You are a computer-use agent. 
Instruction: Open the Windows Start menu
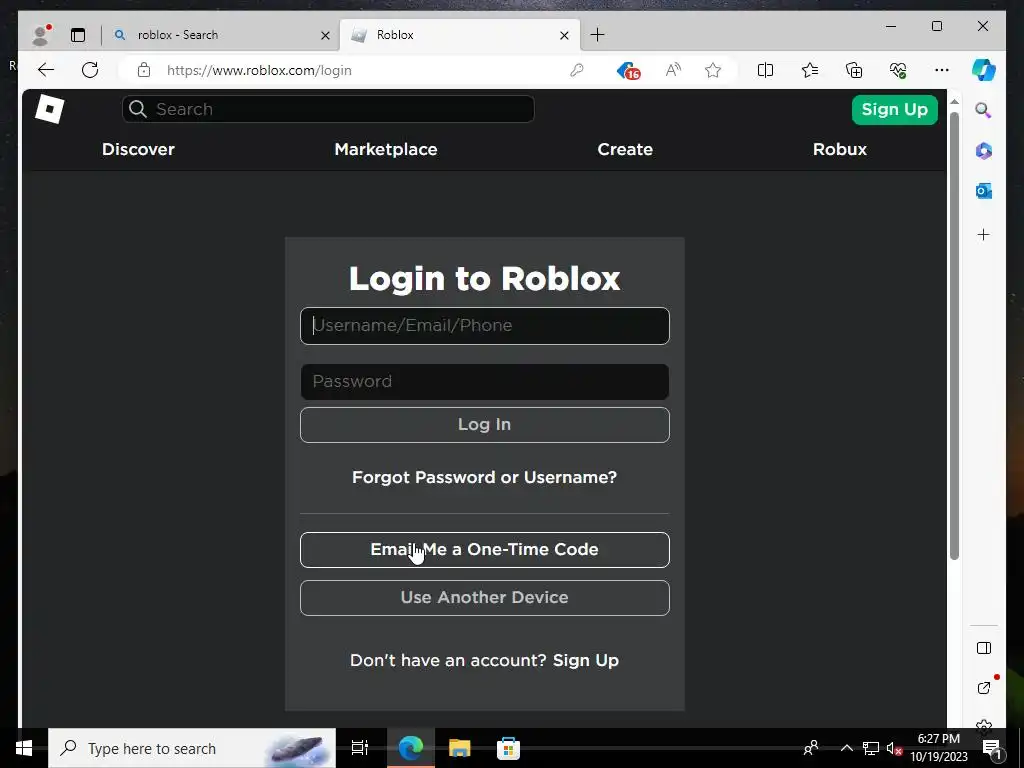(24, 748)
